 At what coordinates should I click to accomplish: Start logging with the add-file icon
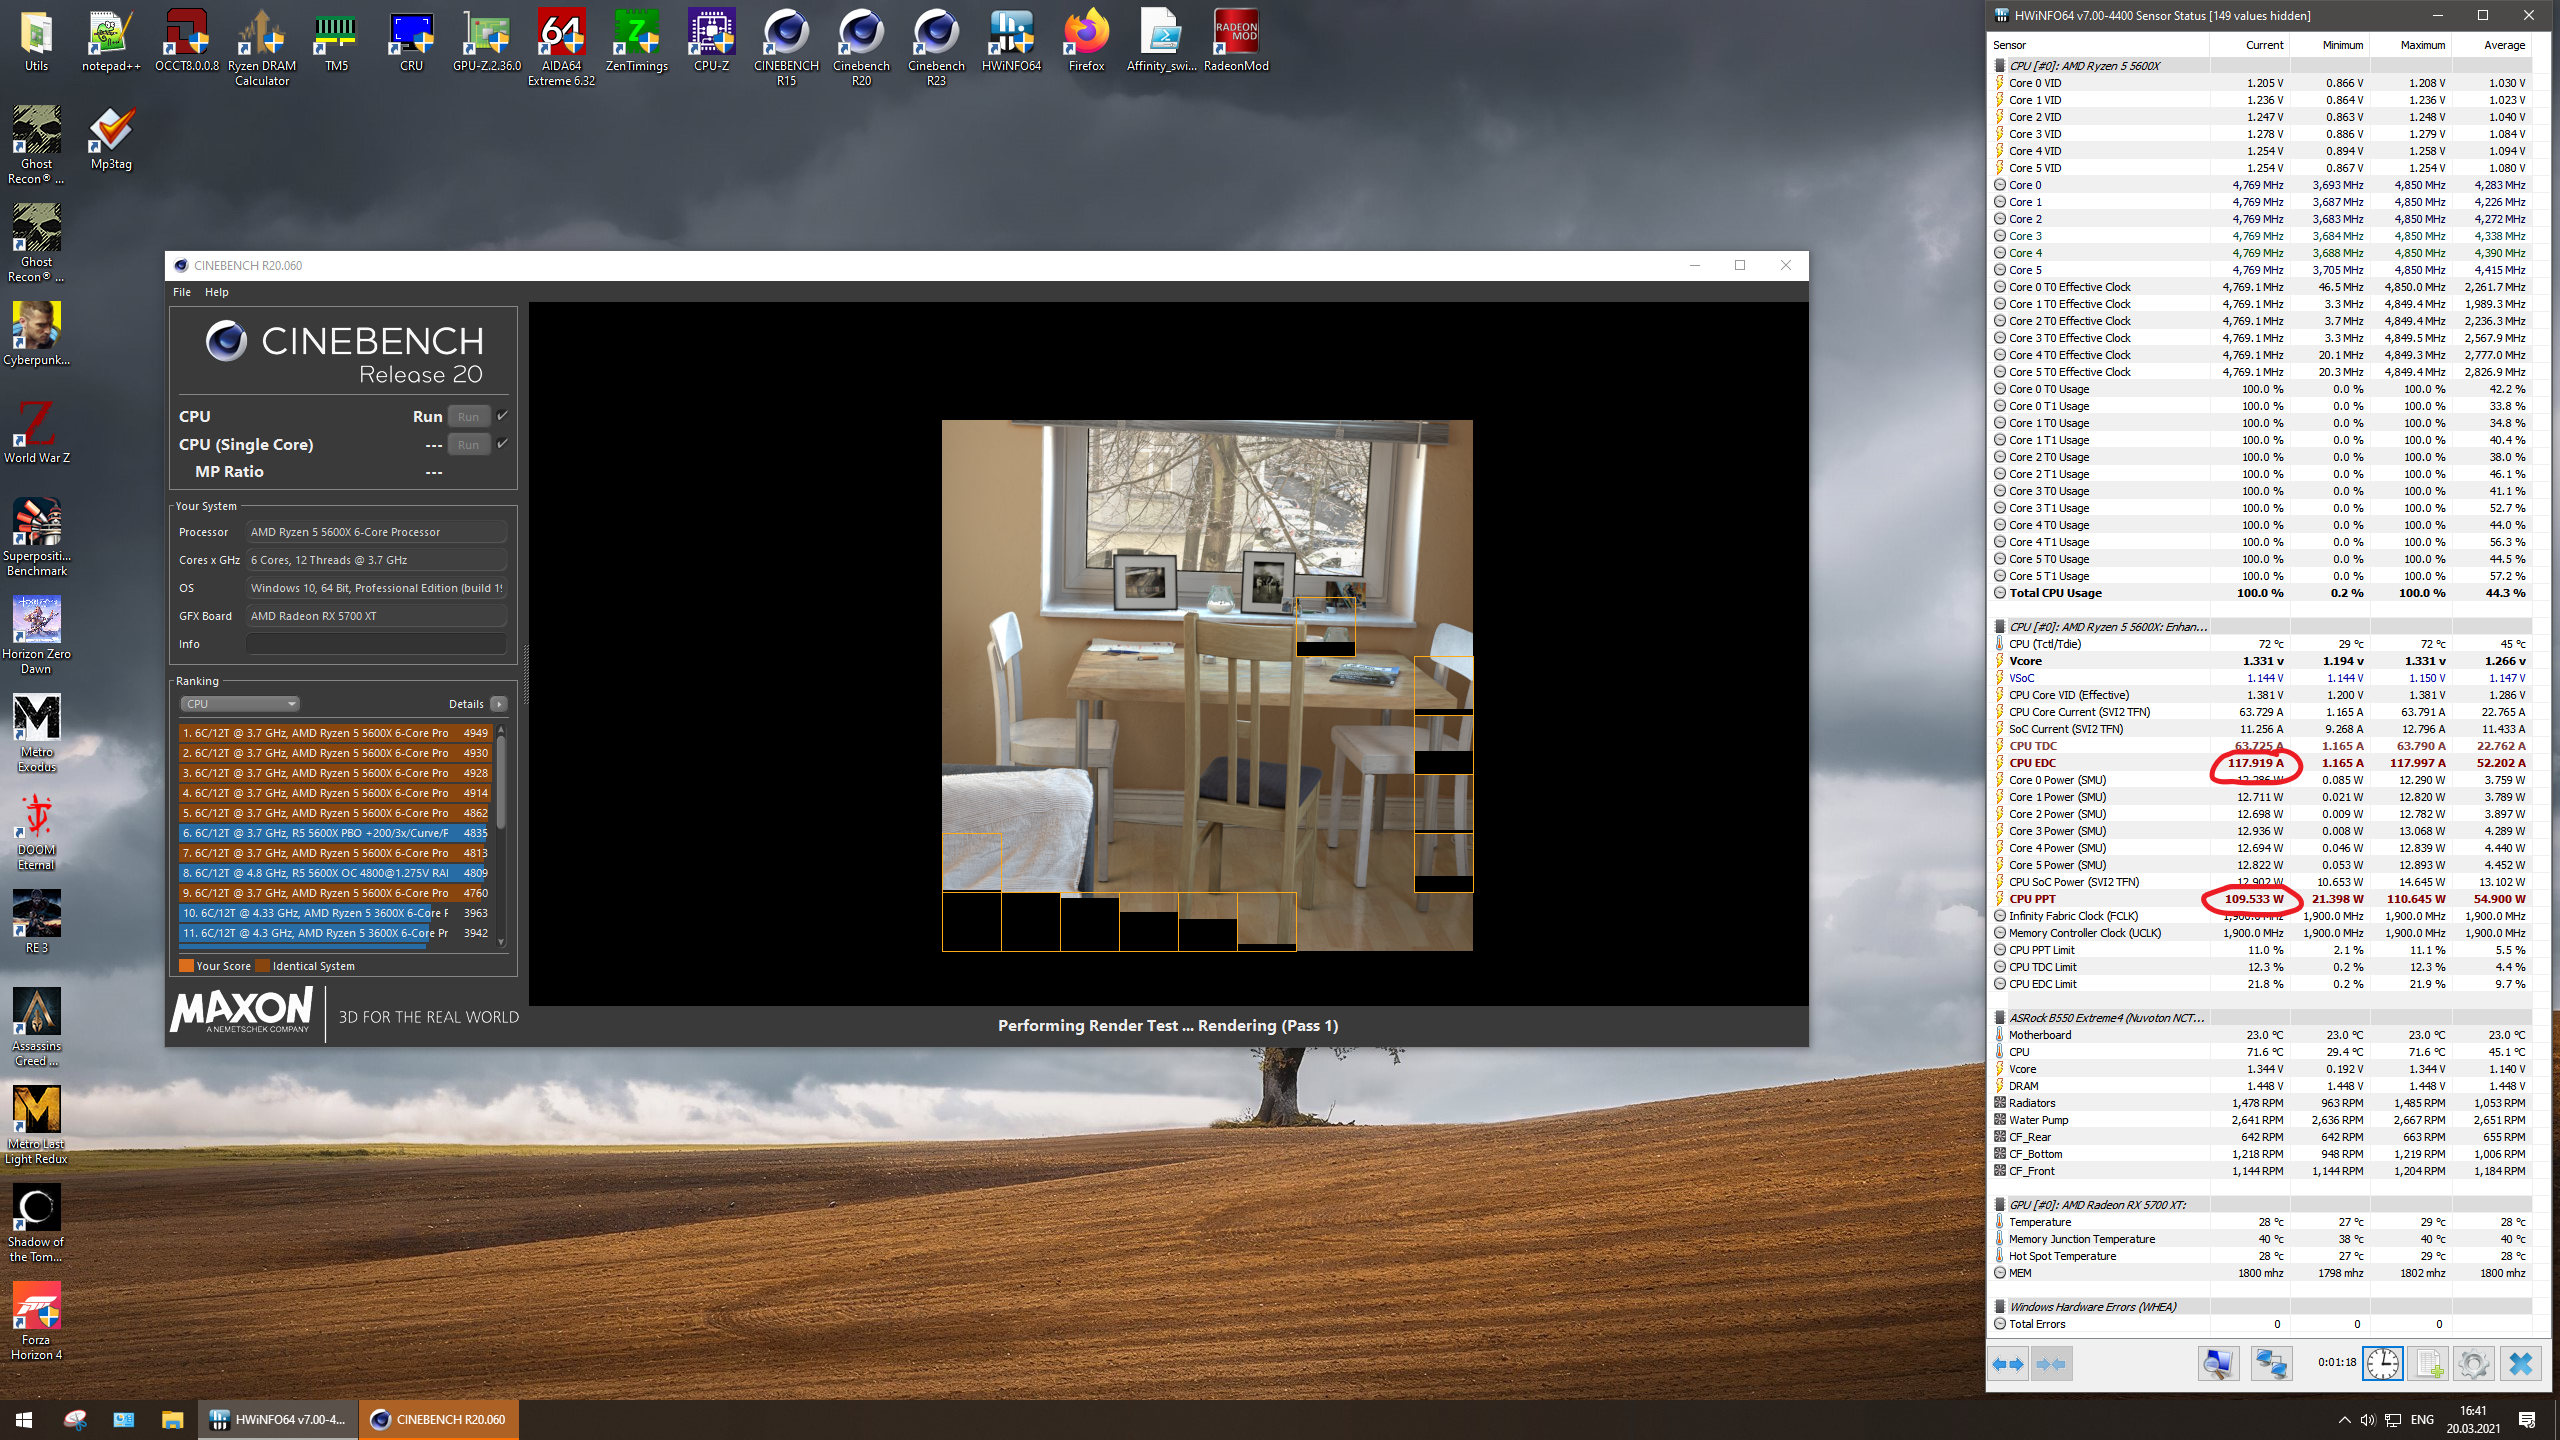coord(2428,1364)
